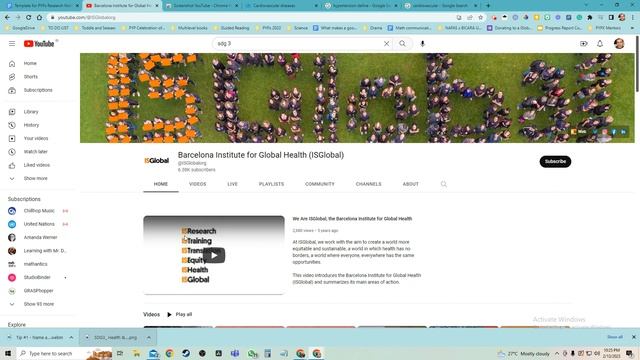Switch to the Community channel tab
The width and height of the screenshot is (640, 360).
point(320,184)
